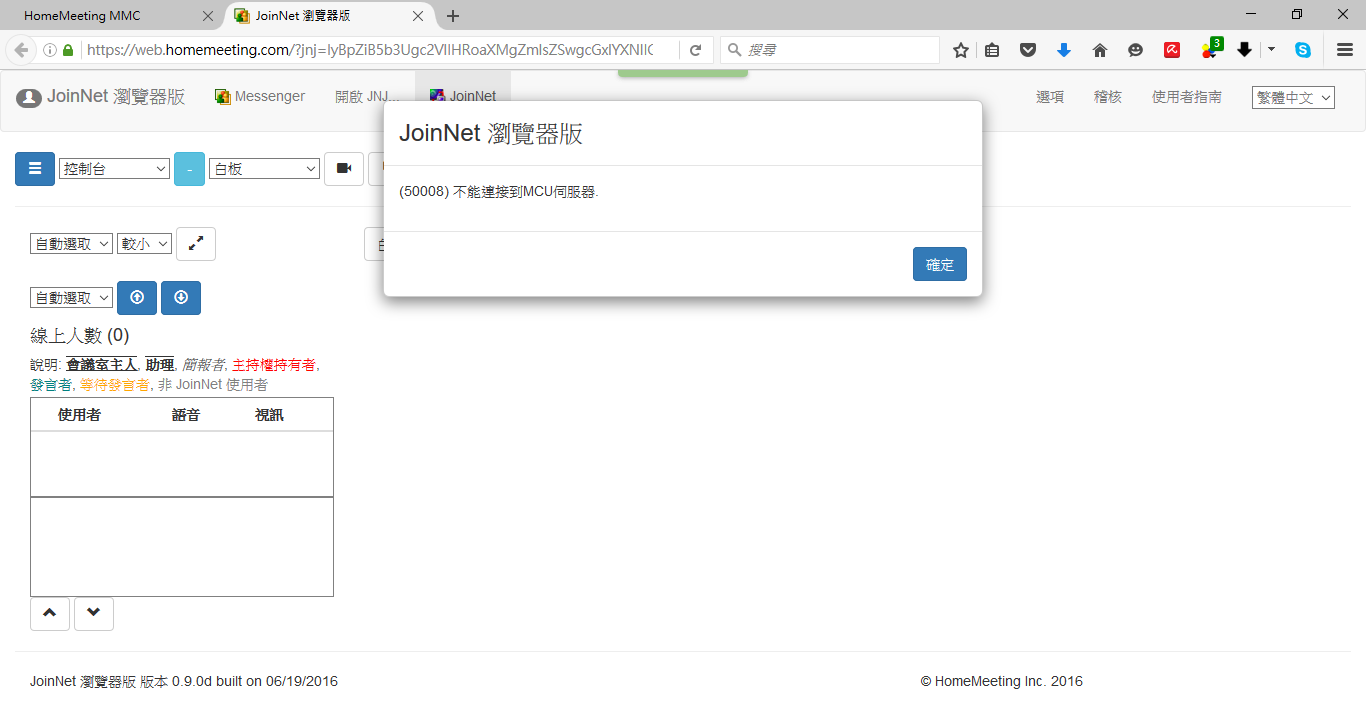Close the HomeMeeting MMC tab
The width and height of the screenshot is (1366, 728).
click(208, 16)
